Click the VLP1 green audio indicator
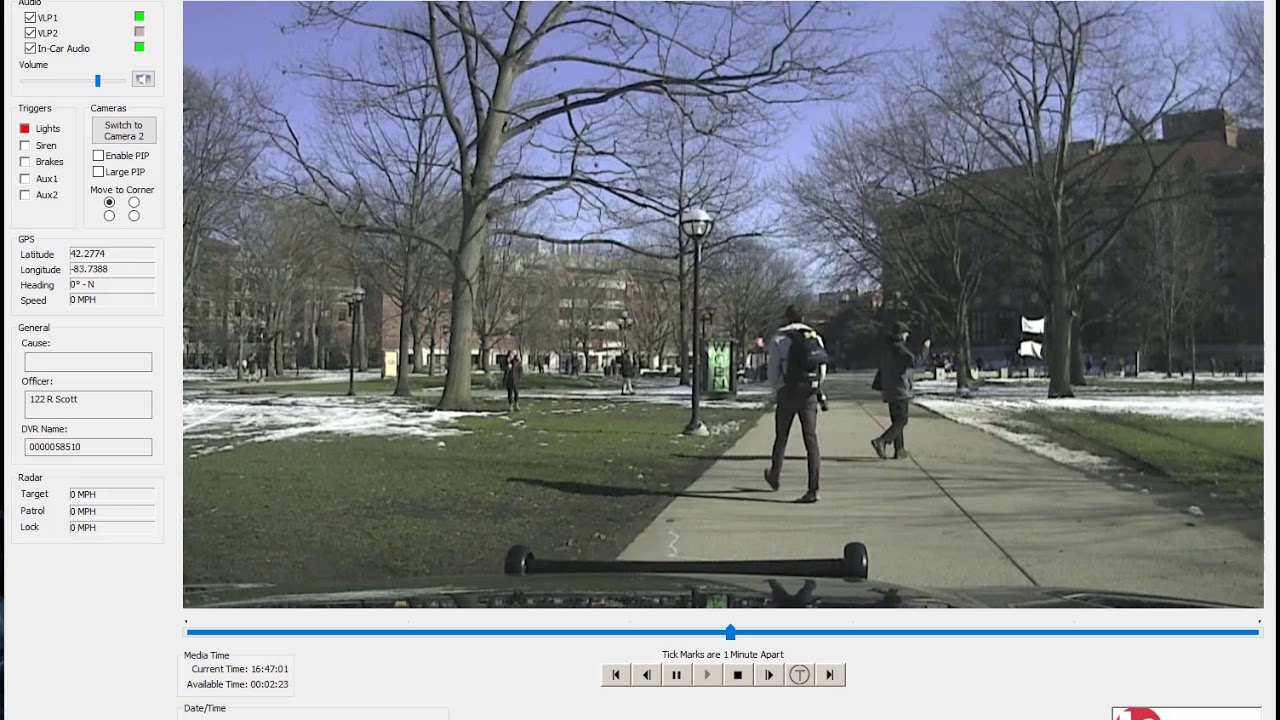This screenshot has height=720, width=1280. [139, 16]
